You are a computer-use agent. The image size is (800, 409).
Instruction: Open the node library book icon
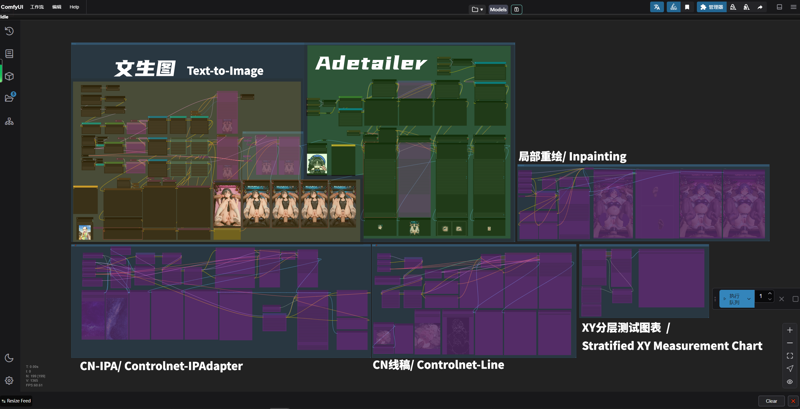point(9,54)
